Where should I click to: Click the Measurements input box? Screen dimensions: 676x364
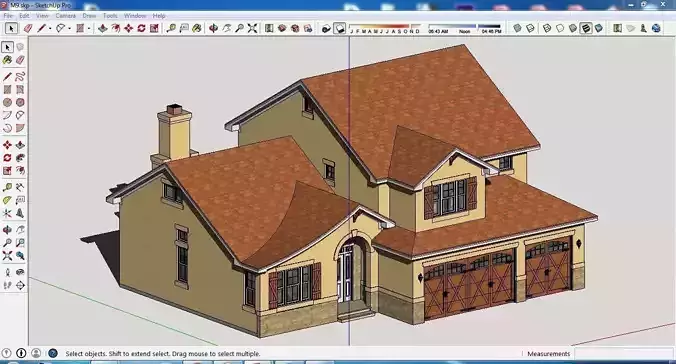point(623,354)
